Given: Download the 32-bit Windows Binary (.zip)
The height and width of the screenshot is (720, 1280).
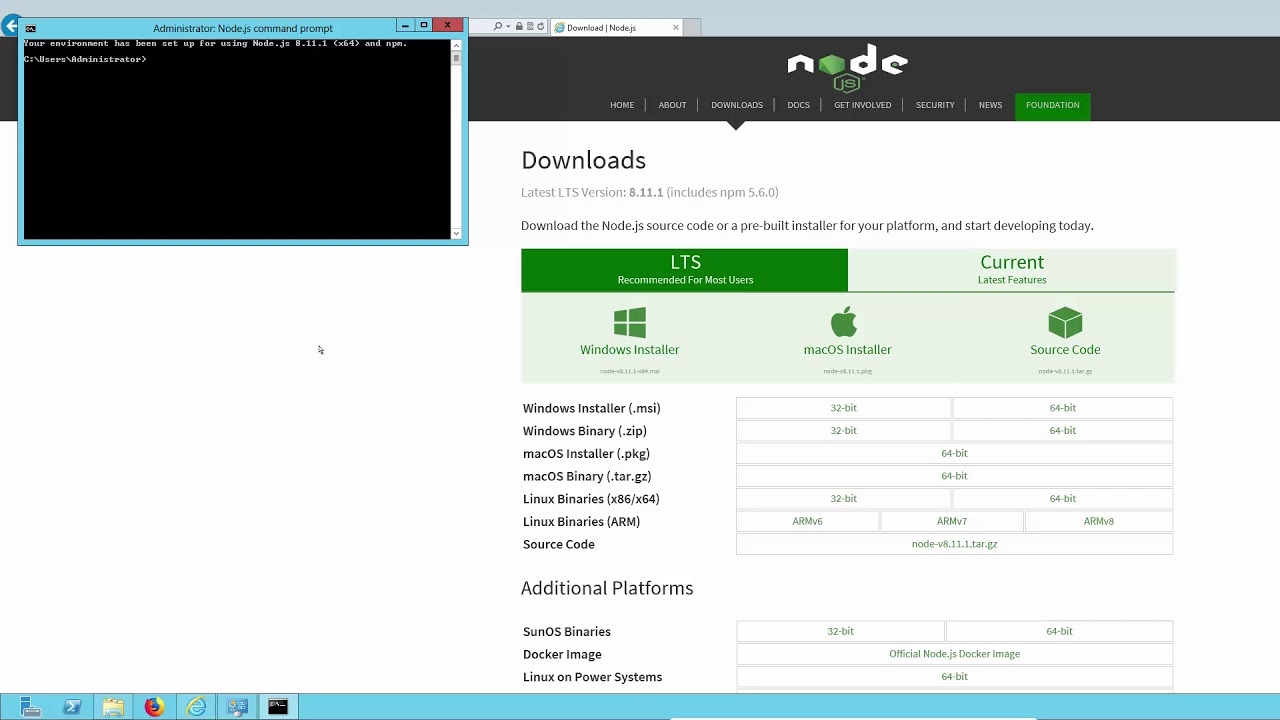Looking at the screenshot, I should pos(843,431).
